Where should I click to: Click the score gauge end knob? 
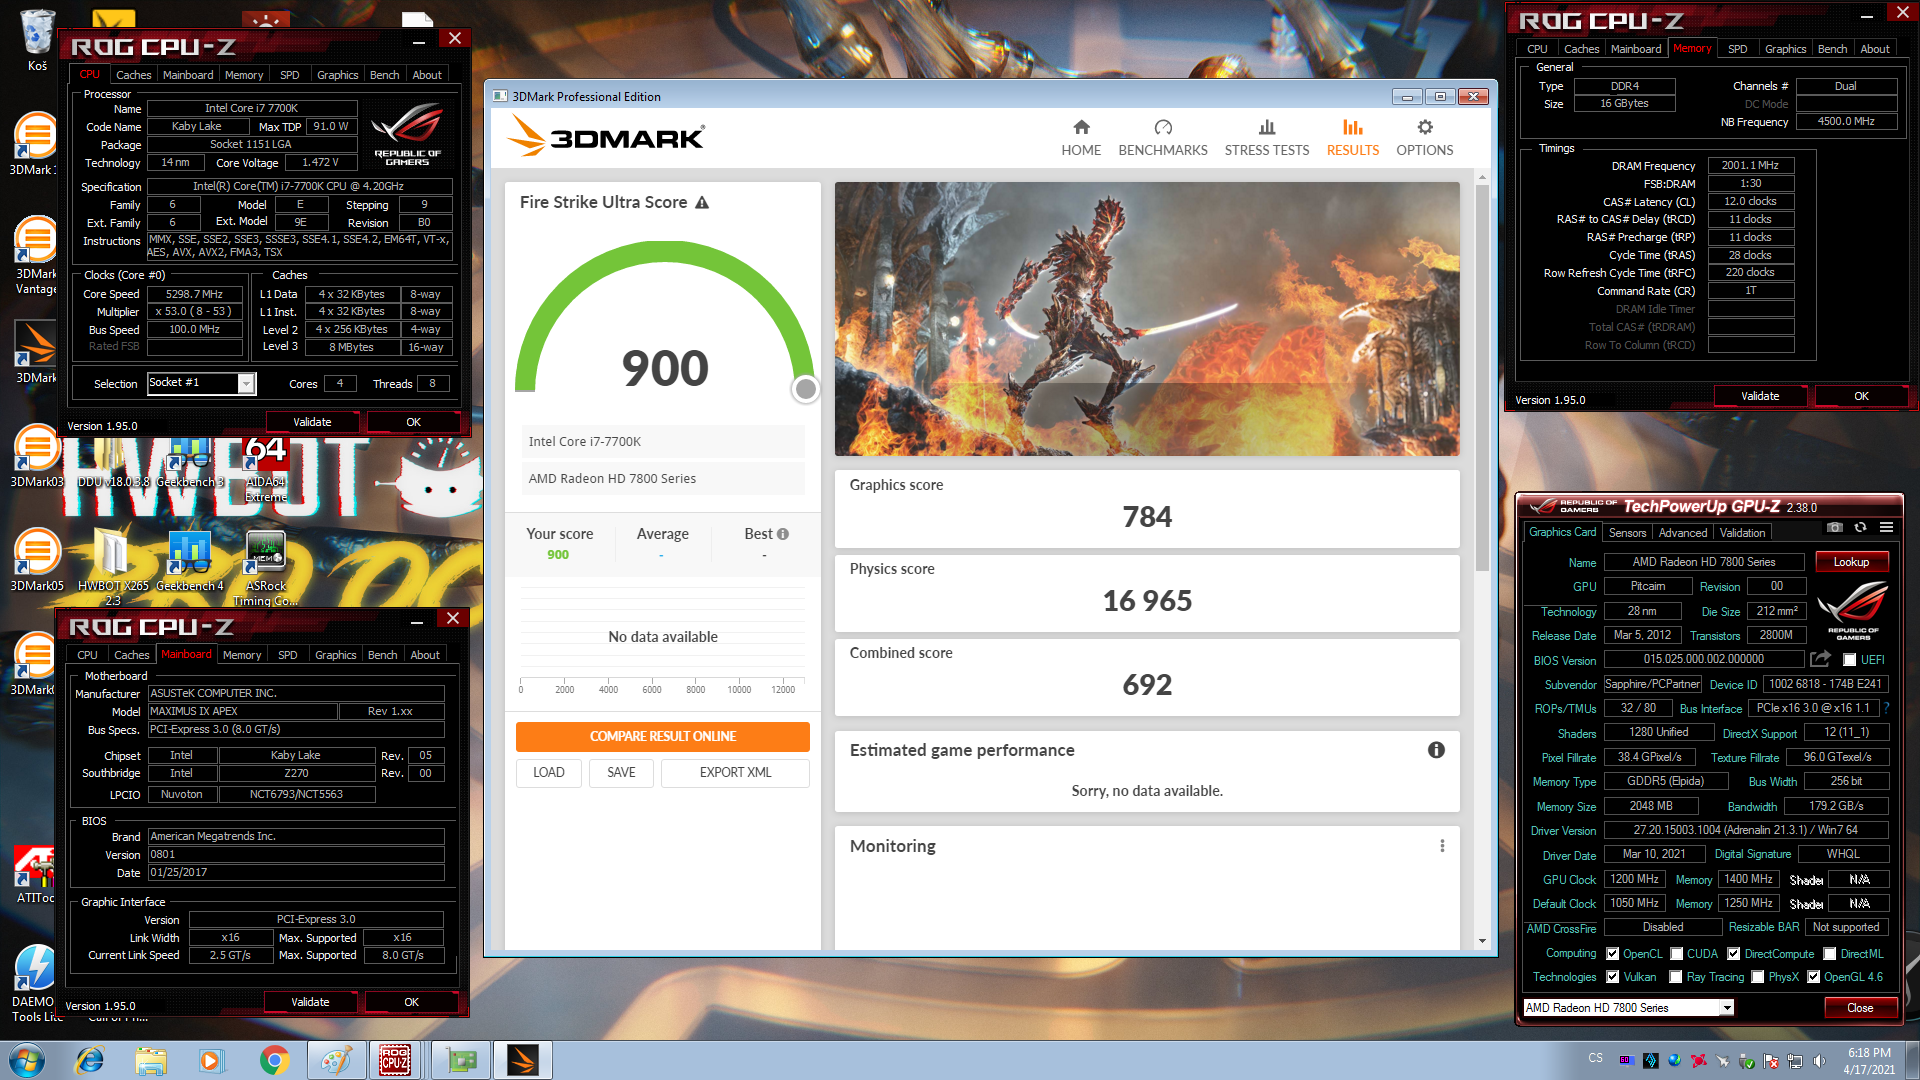(805, 389)
